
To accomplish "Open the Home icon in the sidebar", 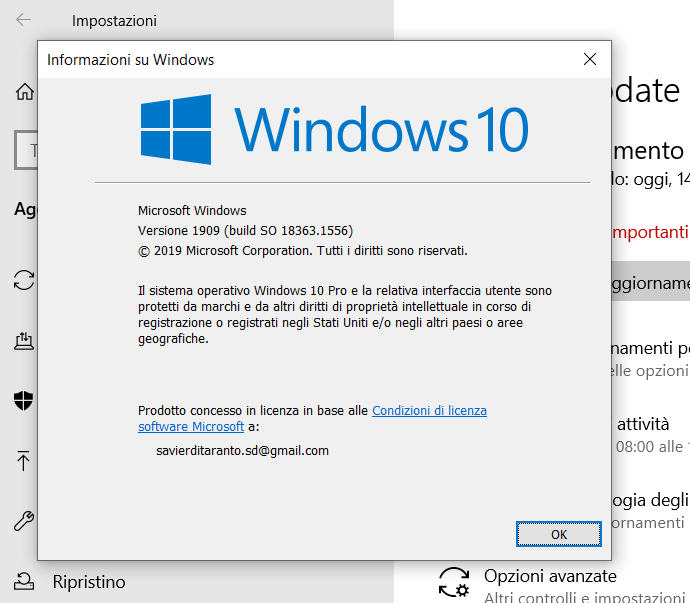I will tap(25, 92).
